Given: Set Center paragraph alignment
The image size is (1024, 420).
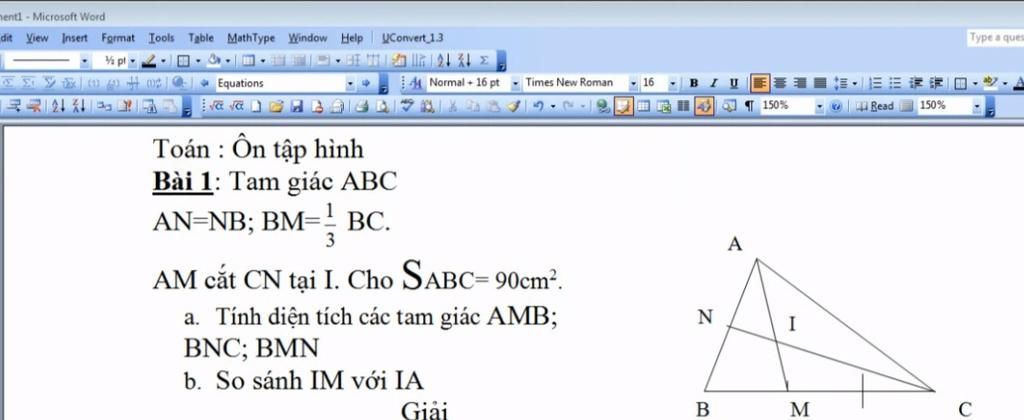Looking at the screenshot, I should tap(779, 83).
